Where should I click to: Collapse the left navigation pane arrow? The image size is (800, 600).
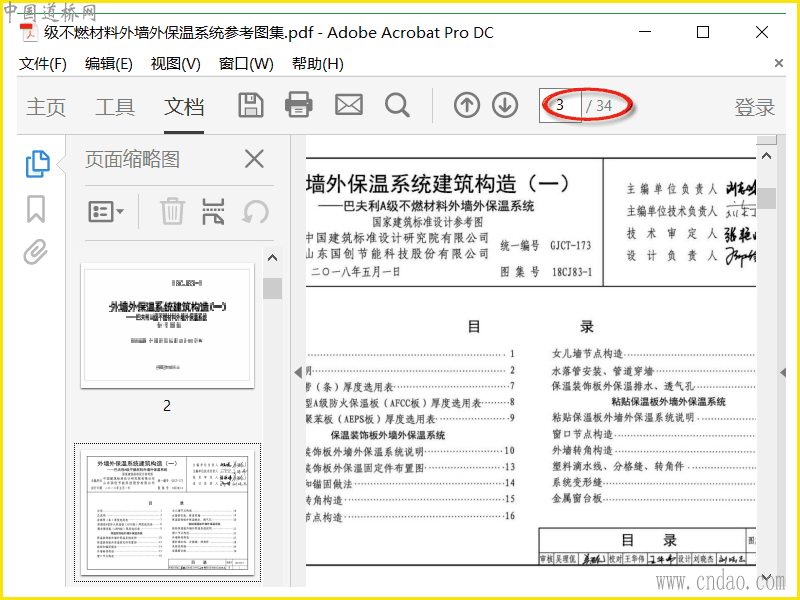pos(298,372)
